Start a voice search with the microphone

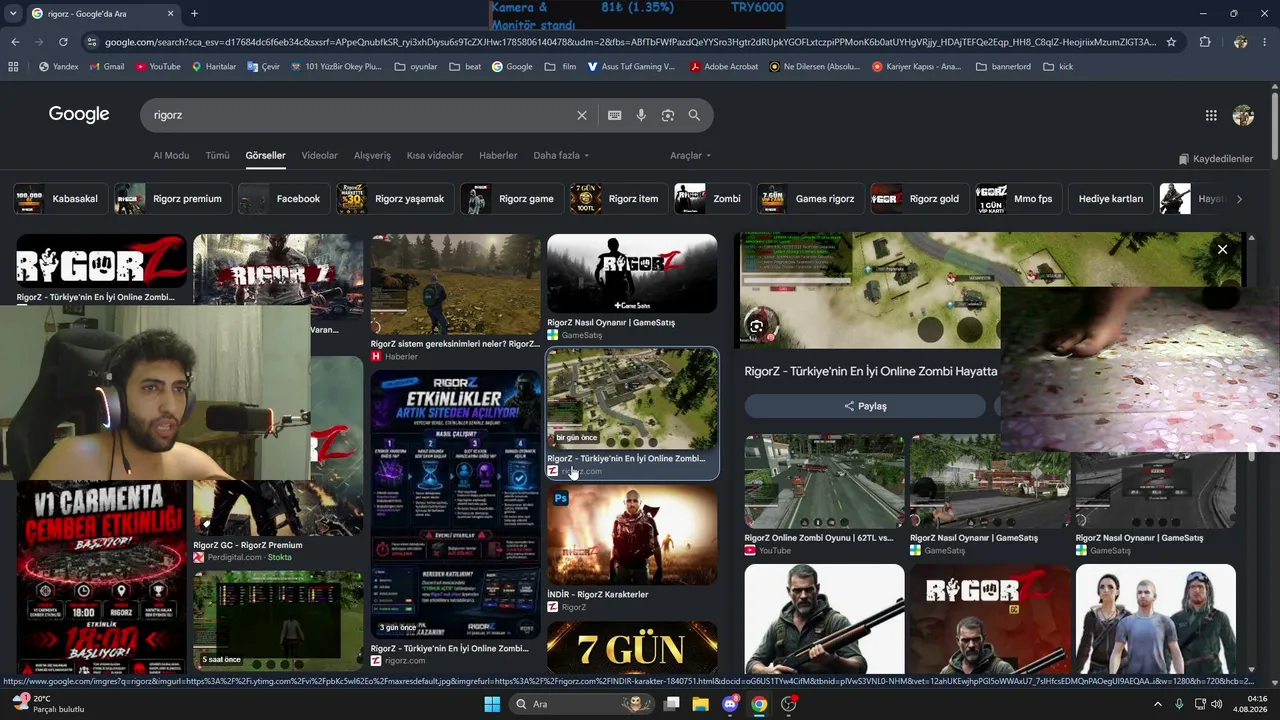[x=641, y=115]
